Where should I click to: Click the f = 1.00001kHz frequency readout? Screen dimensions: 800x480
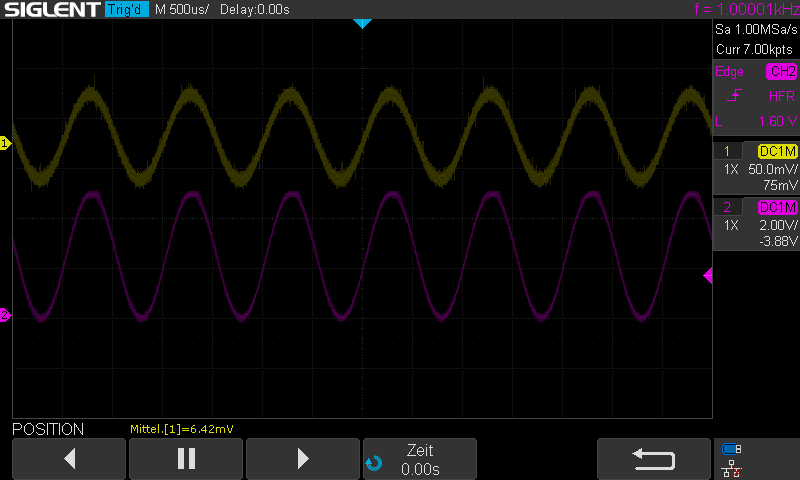(747, 9)
